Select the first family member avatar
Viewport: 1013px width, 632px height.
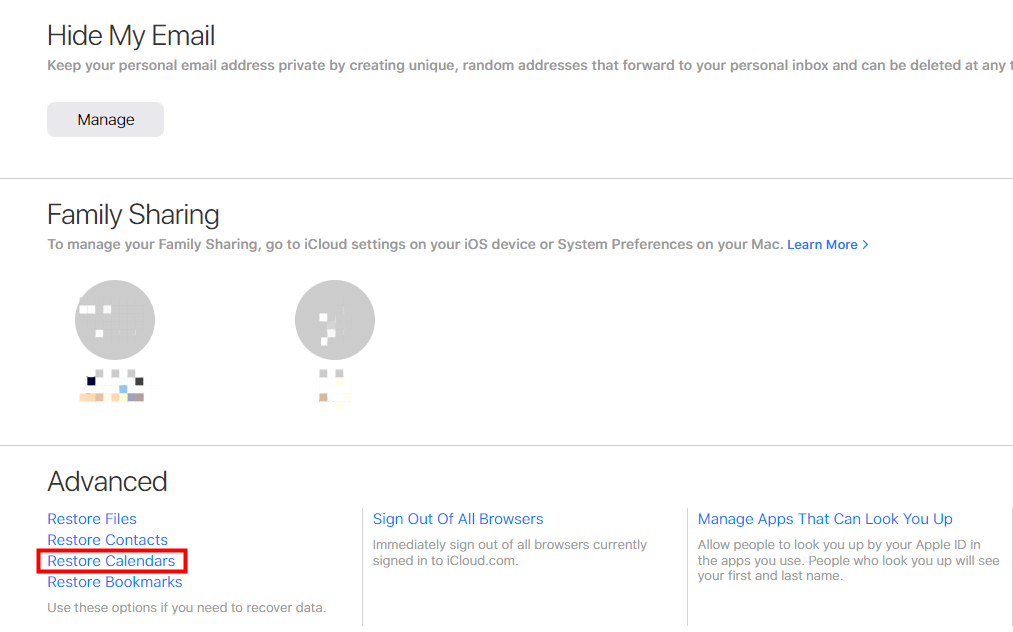(x=115, y=320)
